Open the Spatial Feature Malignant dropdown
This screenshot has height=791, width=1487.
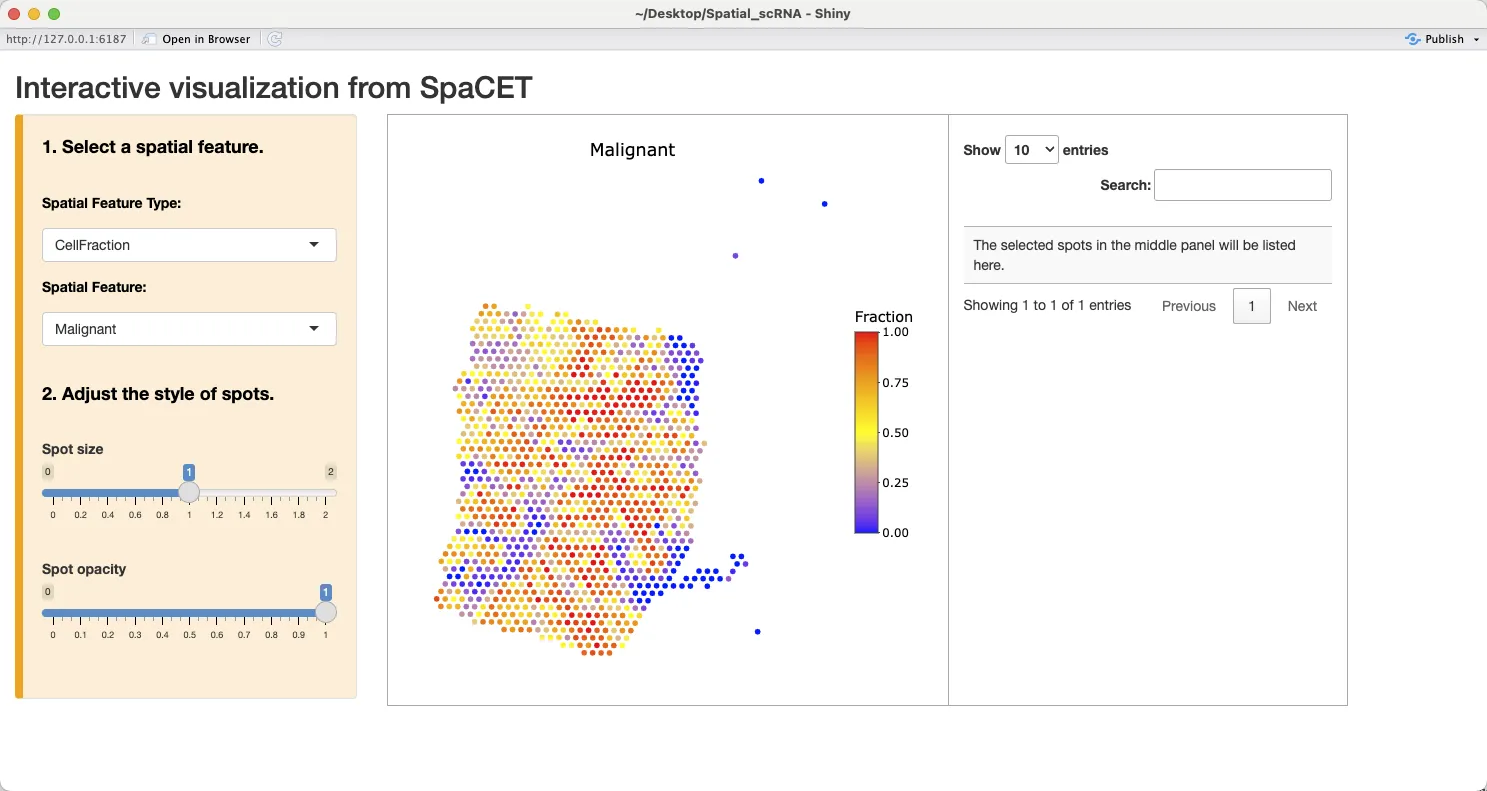click(189, 329)
